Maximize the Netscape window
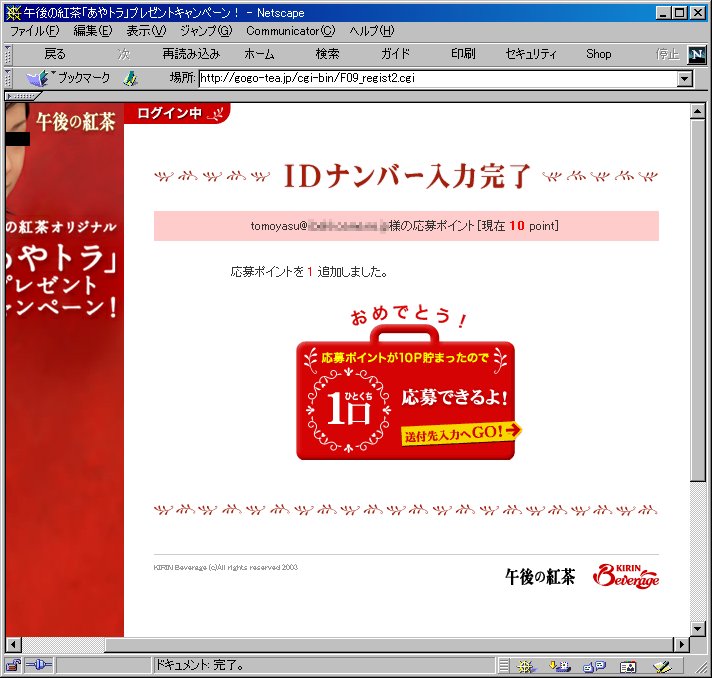The height and width of the screenshot is (678, 712). click(679, 13)
